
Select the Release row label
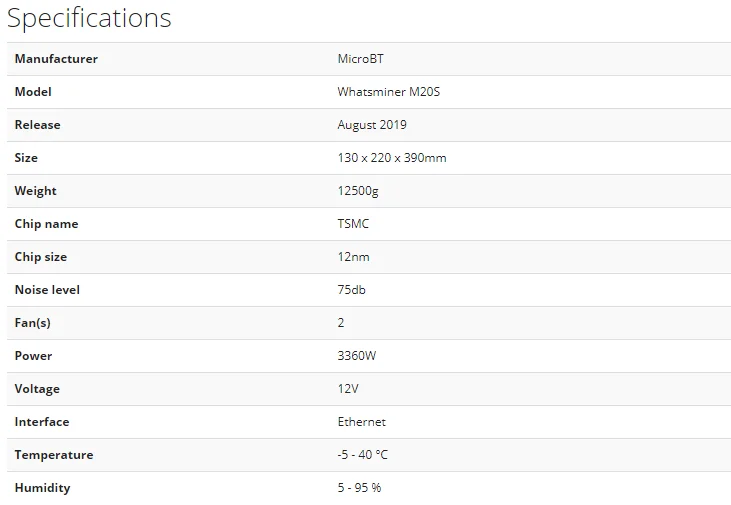click(x=37, y=125)
